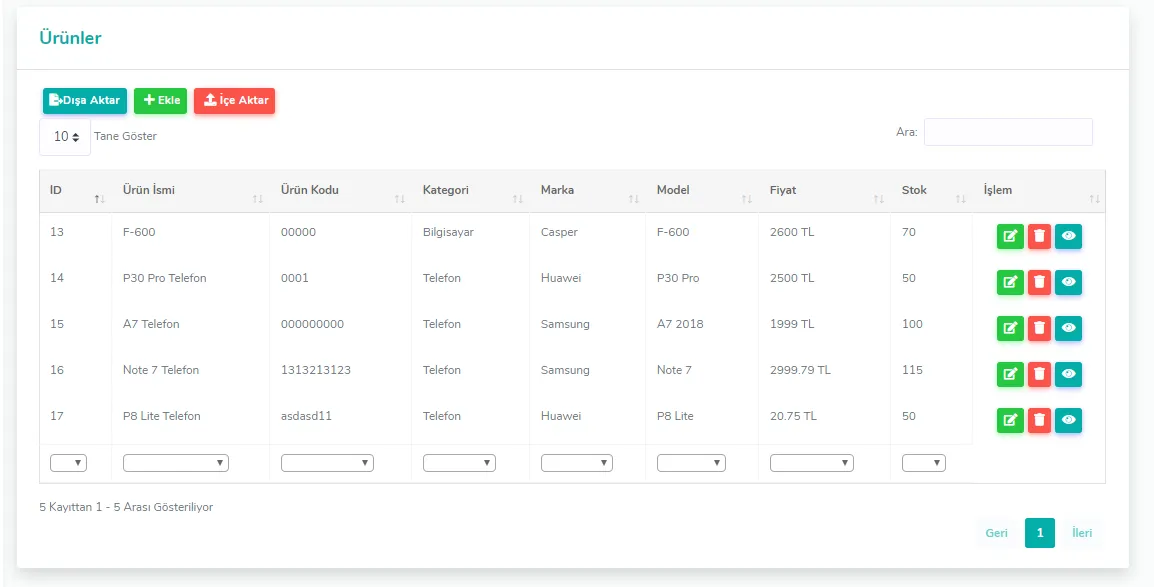
Task: Go to next page with İleri
Action: (1082, 533)
